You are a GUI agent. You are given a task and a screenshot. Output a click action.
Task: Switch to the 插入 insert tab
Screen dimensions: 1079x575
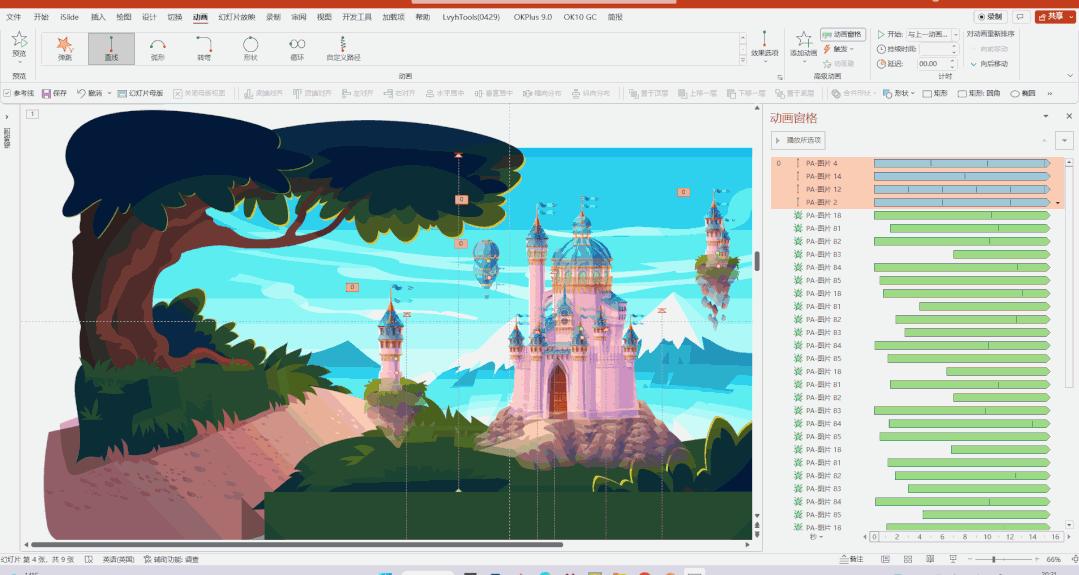click(98, 17)
